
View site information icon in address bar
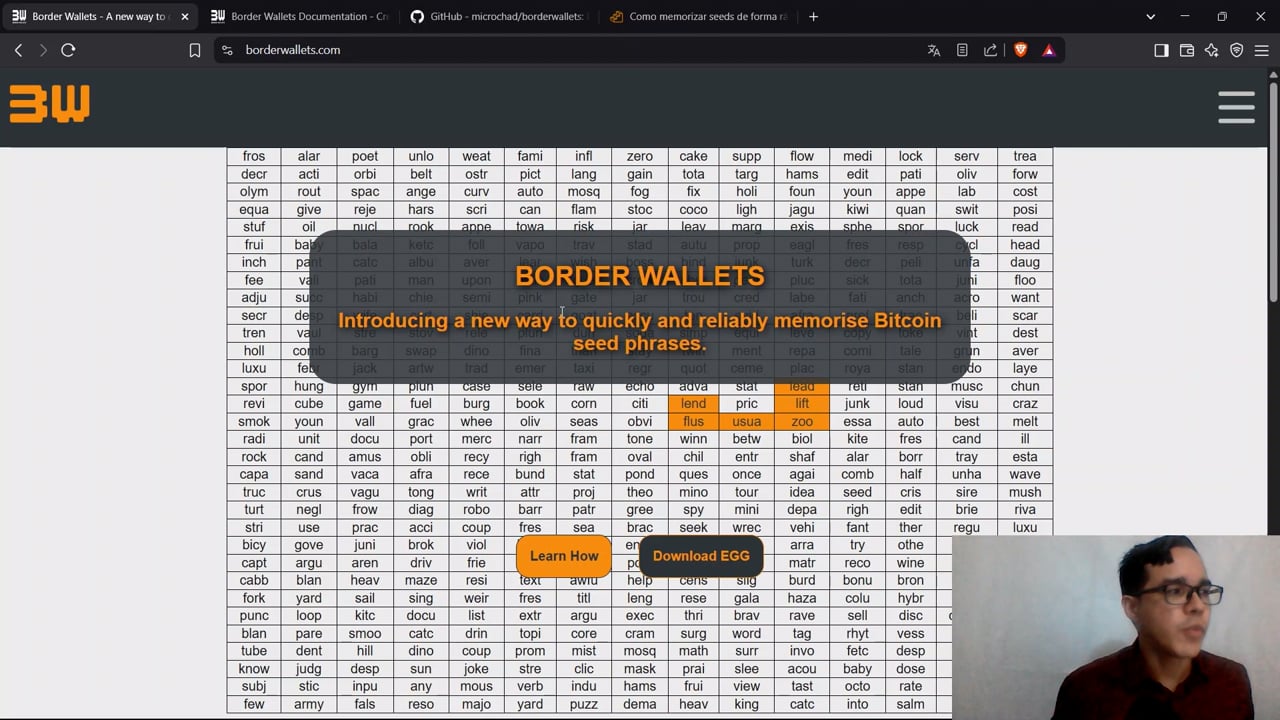point(227,50)
